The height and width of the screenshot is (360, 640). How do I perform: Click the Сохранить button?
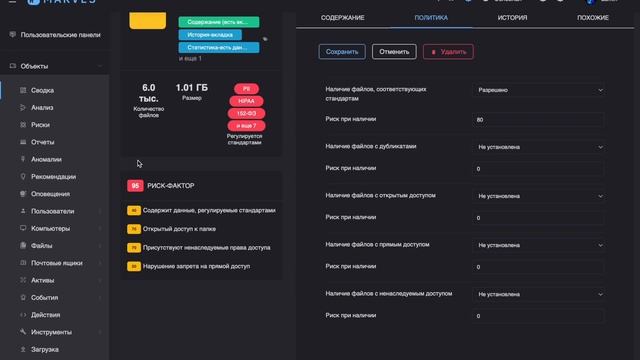pos(342,52)
